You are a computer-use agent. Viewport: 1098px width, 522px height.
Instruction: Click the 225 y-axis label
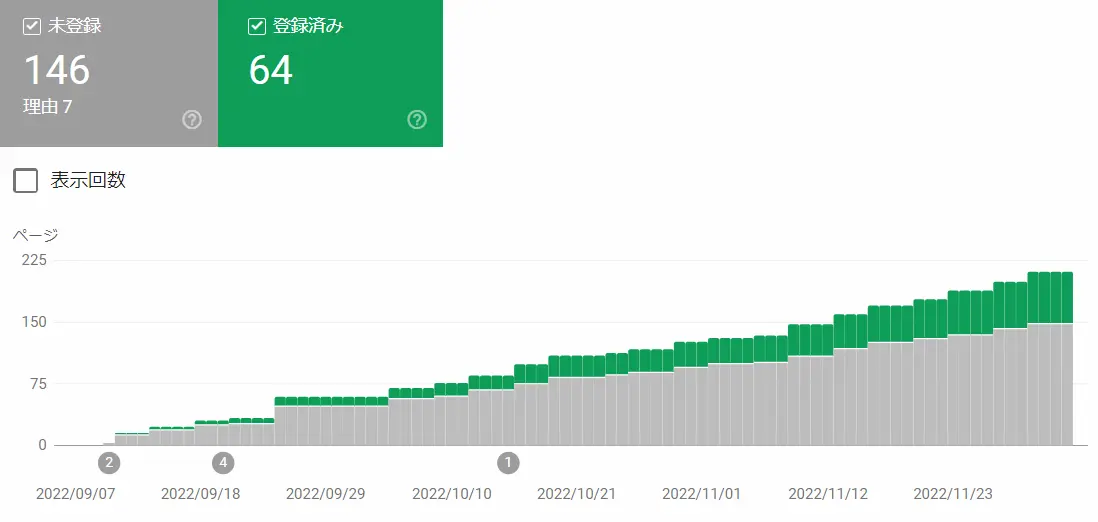click(x=35, y=260)
